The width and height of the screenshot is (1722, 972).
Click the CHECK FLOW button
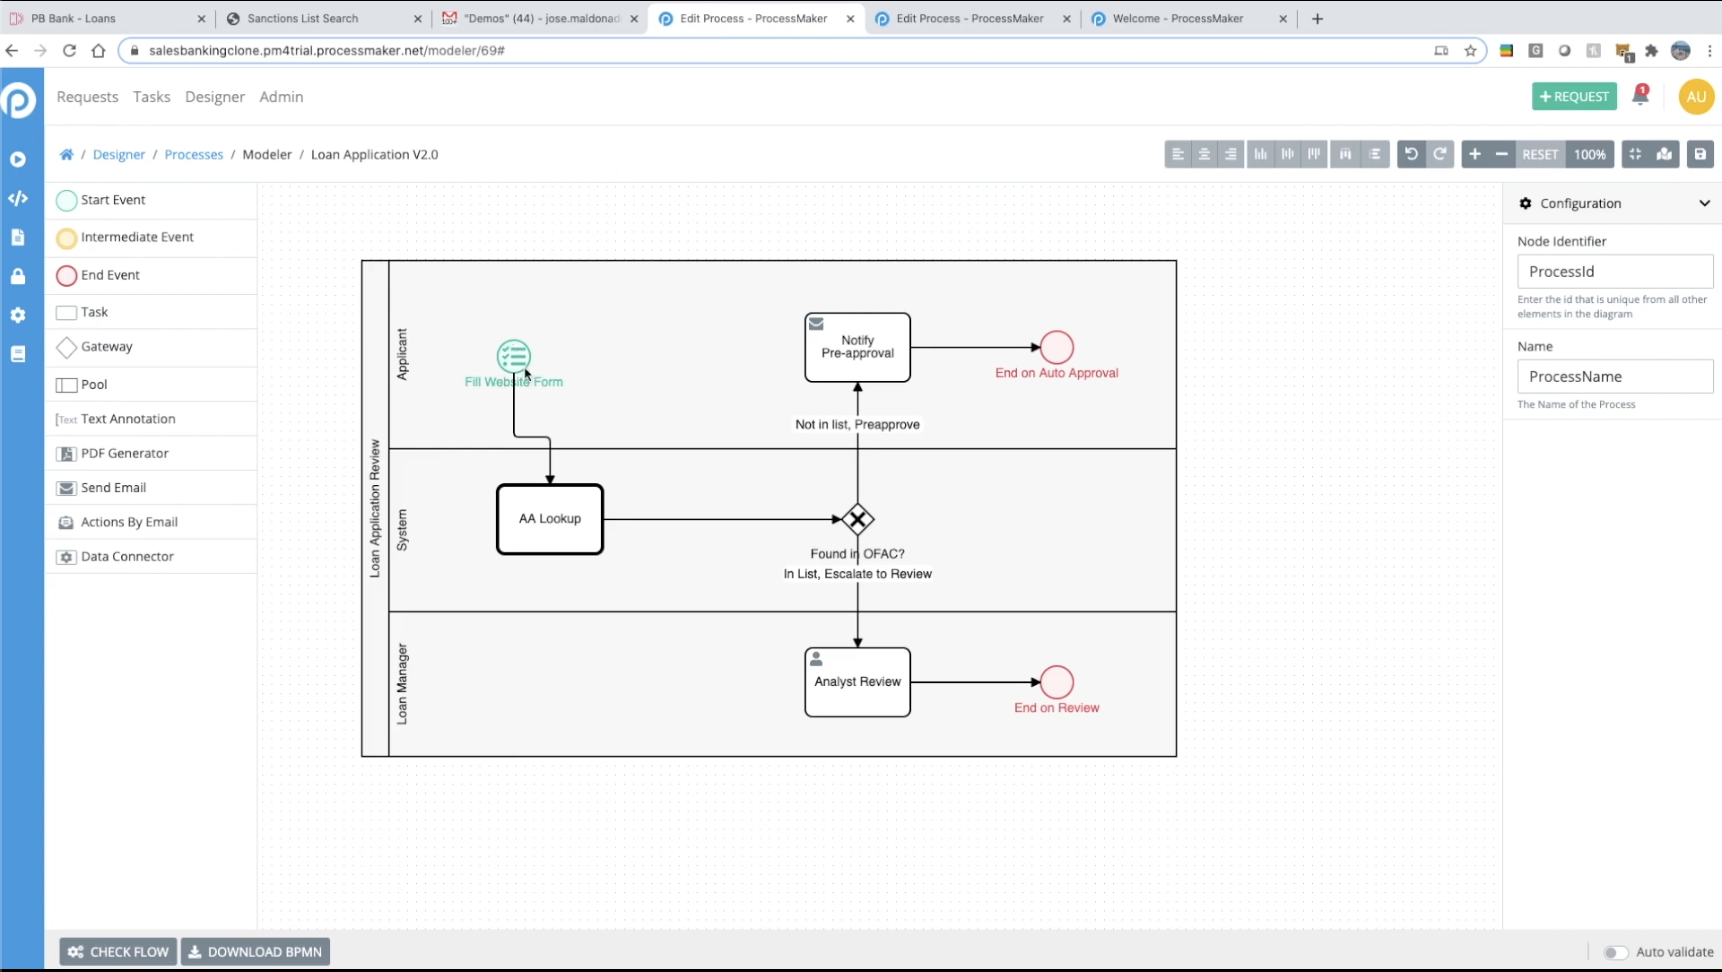(117, 951)
